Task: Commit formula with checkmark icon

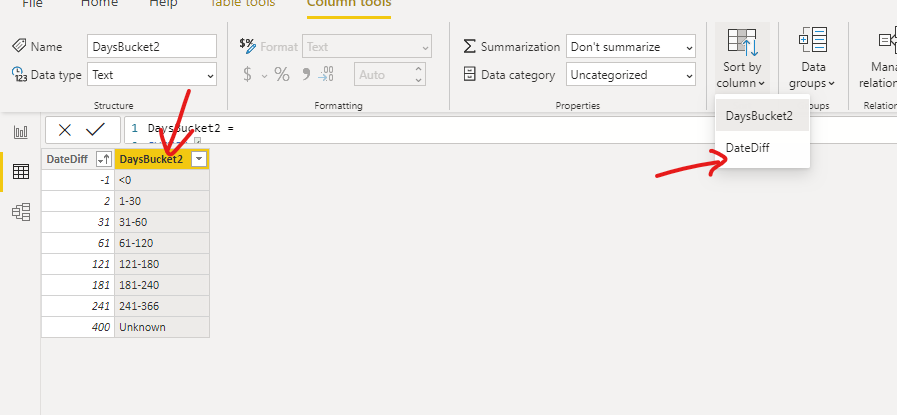Action: click(x=96, y=130)
